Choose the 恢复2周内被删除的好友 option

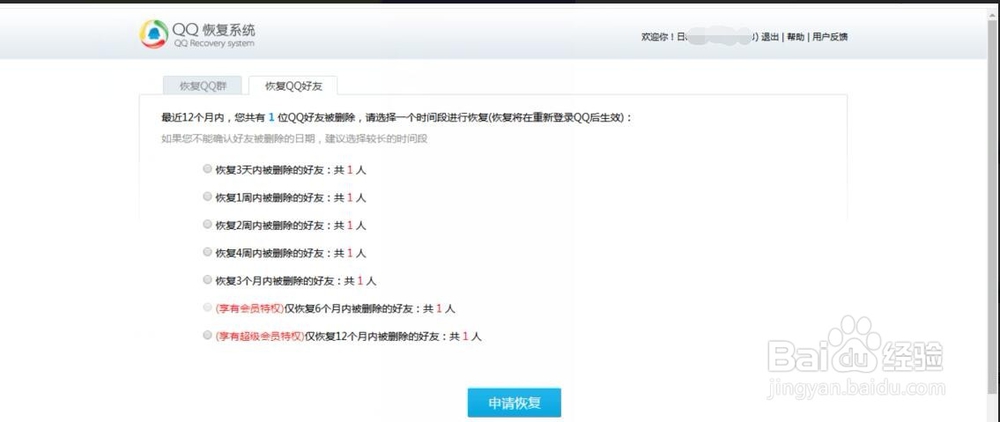(x=207, y=224)
